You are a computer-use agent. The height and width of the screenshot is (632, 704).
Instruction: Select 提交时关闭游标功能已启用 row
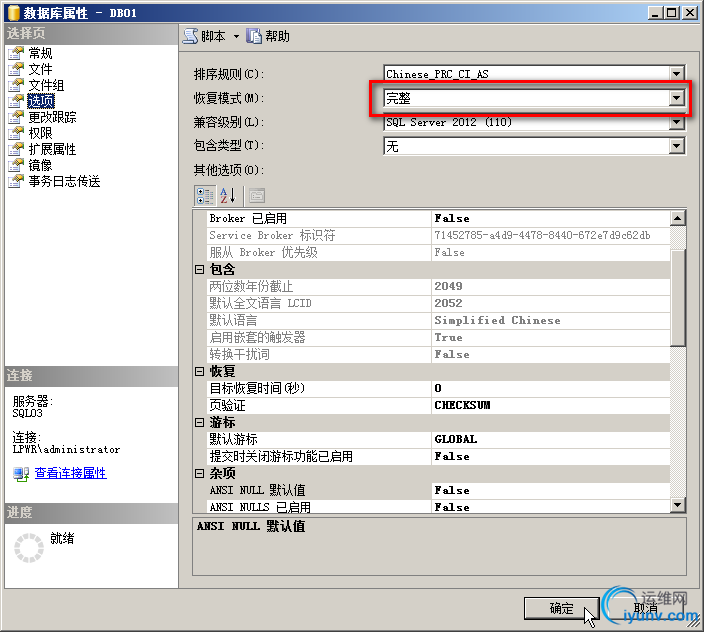click(x=438, y=456)
